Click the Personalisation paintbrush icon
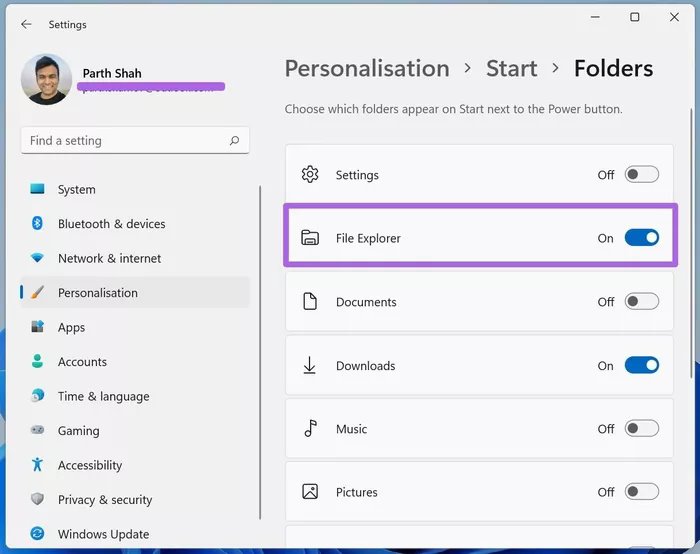This screenshot has width=700, height=554. (38, 292)
